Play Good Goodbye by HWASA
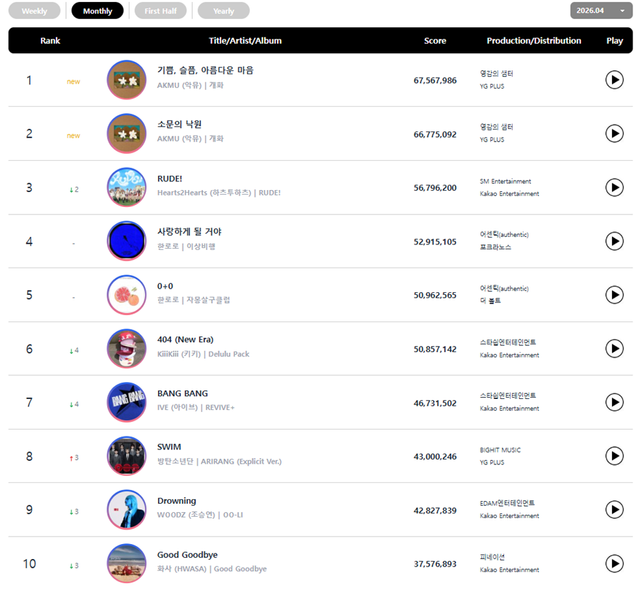The image size is (640, 589). pyautogui.click(x=614, y=564)
